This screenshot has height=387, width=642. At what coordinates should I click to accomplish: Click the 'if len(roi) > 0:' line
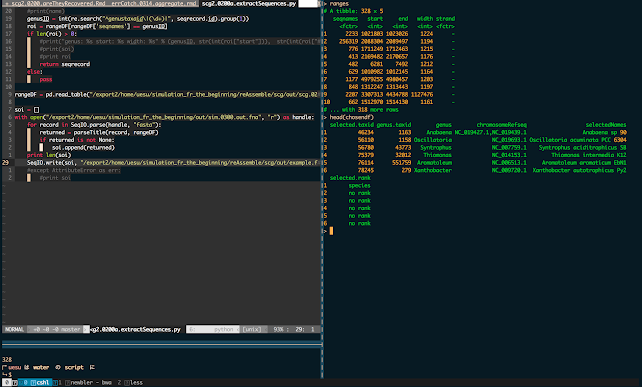(x=52, y=34)
